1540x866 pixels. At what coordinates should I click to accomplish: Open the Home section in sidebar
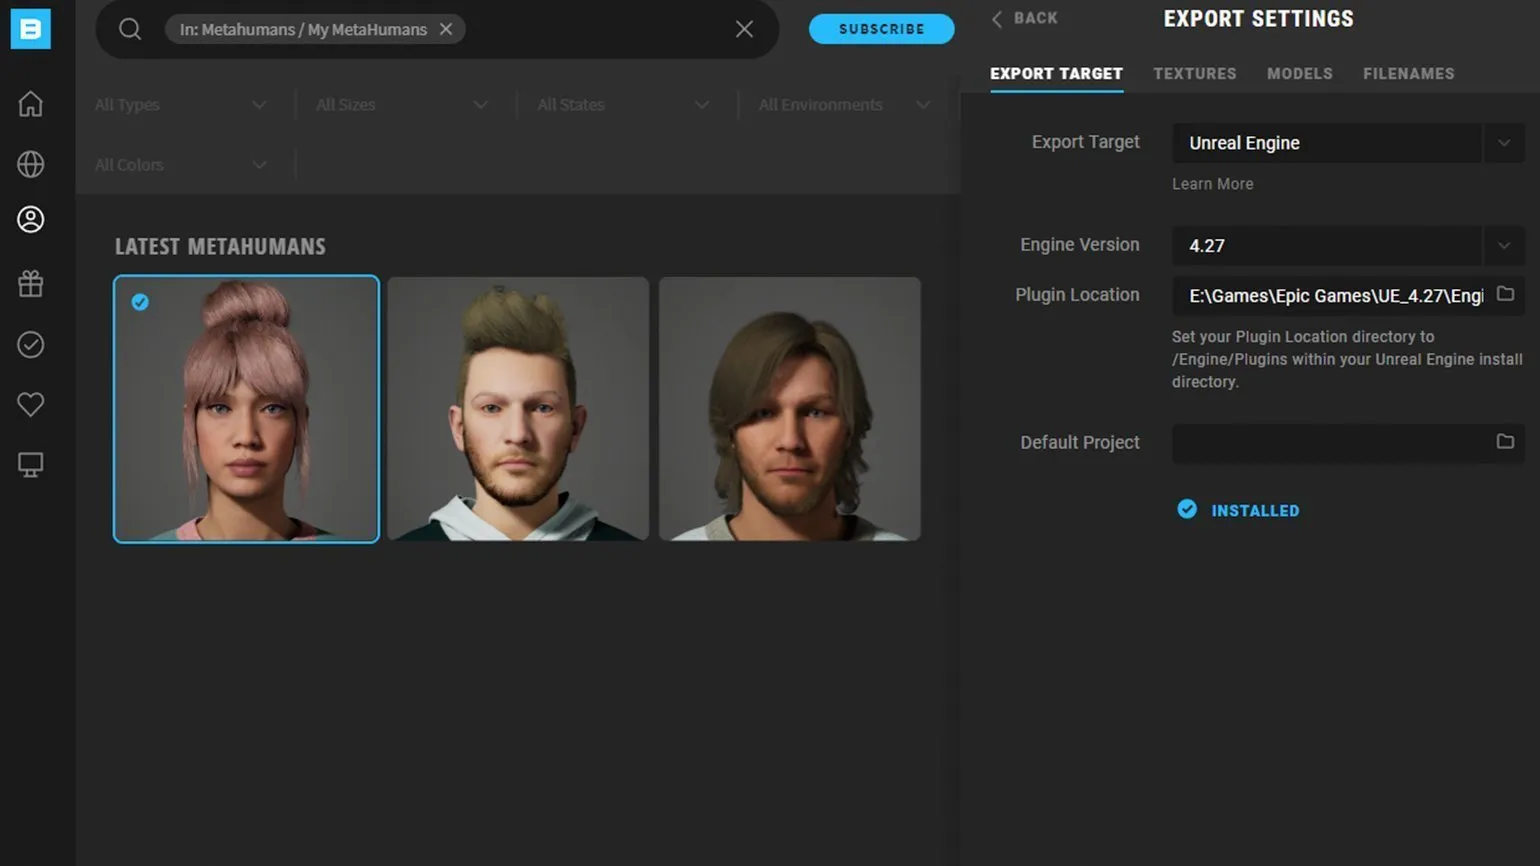tap(30, 104)
